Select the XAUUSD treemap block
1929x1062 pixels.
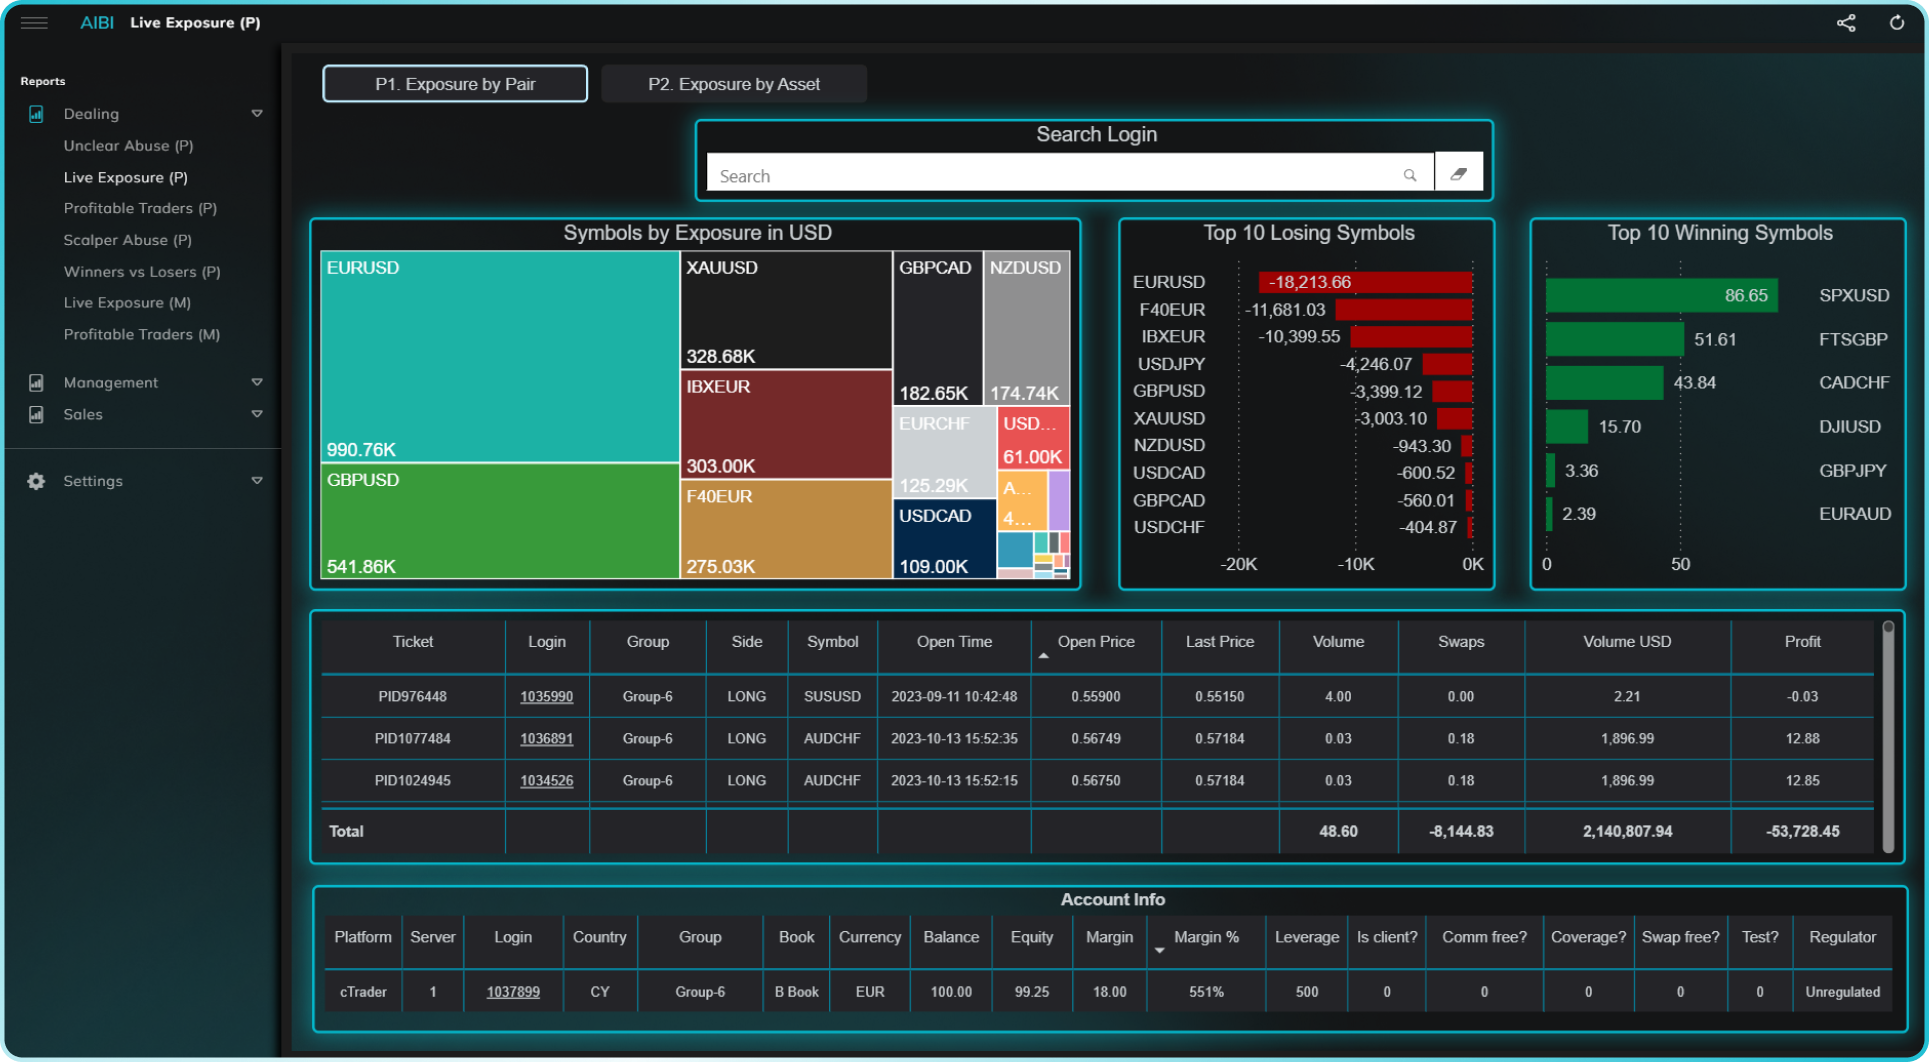pos(786,310)
